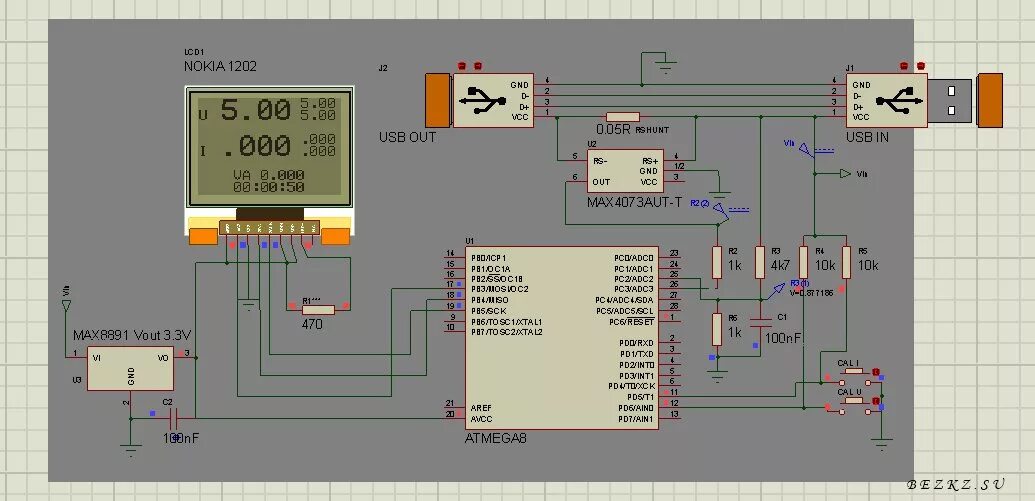
Task: Click the PB5/SCK pin label
Action: click(x=488, y=310)
